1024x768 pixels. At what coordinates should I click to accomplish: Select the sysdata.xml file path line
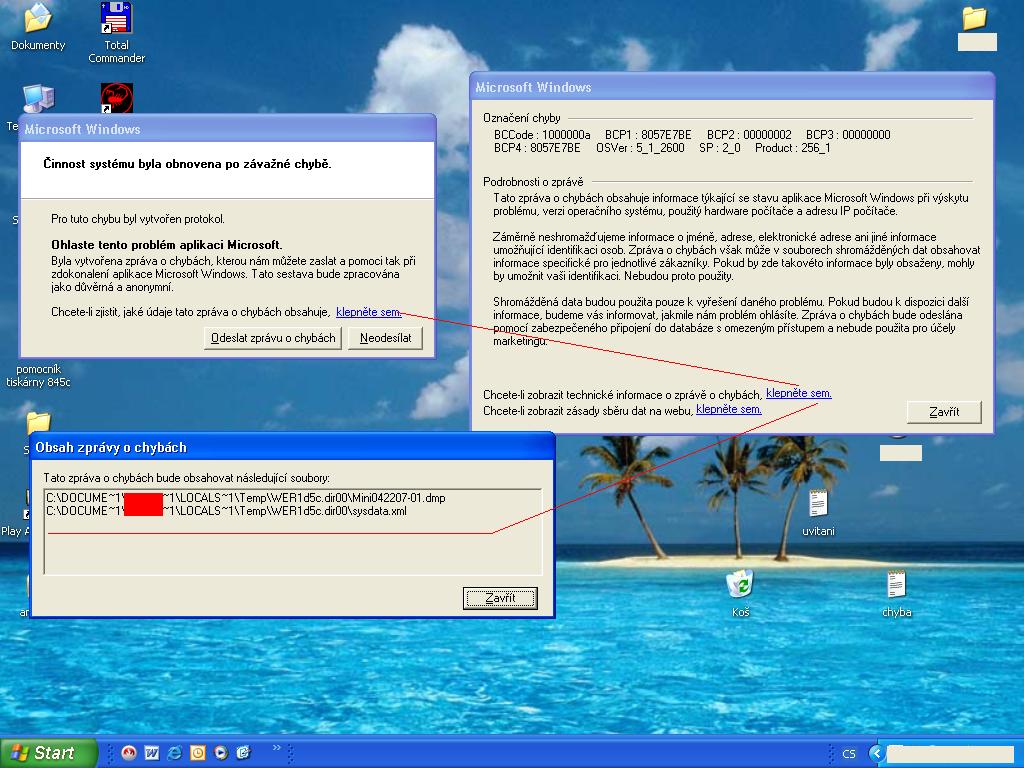pos(226,511)
